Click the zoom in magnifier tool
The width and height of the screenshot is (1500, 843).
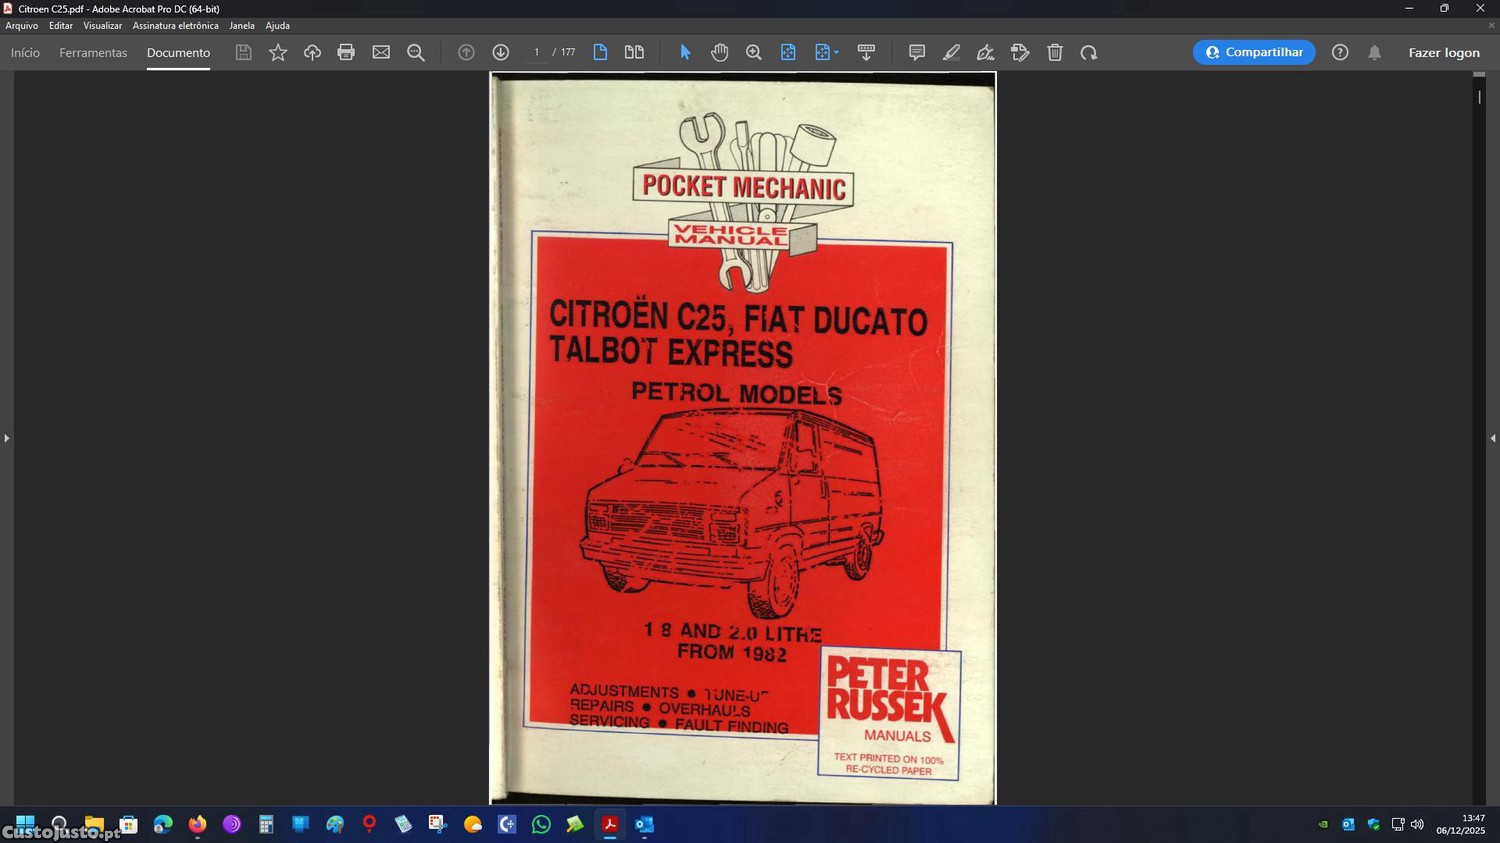click(754, 52)
